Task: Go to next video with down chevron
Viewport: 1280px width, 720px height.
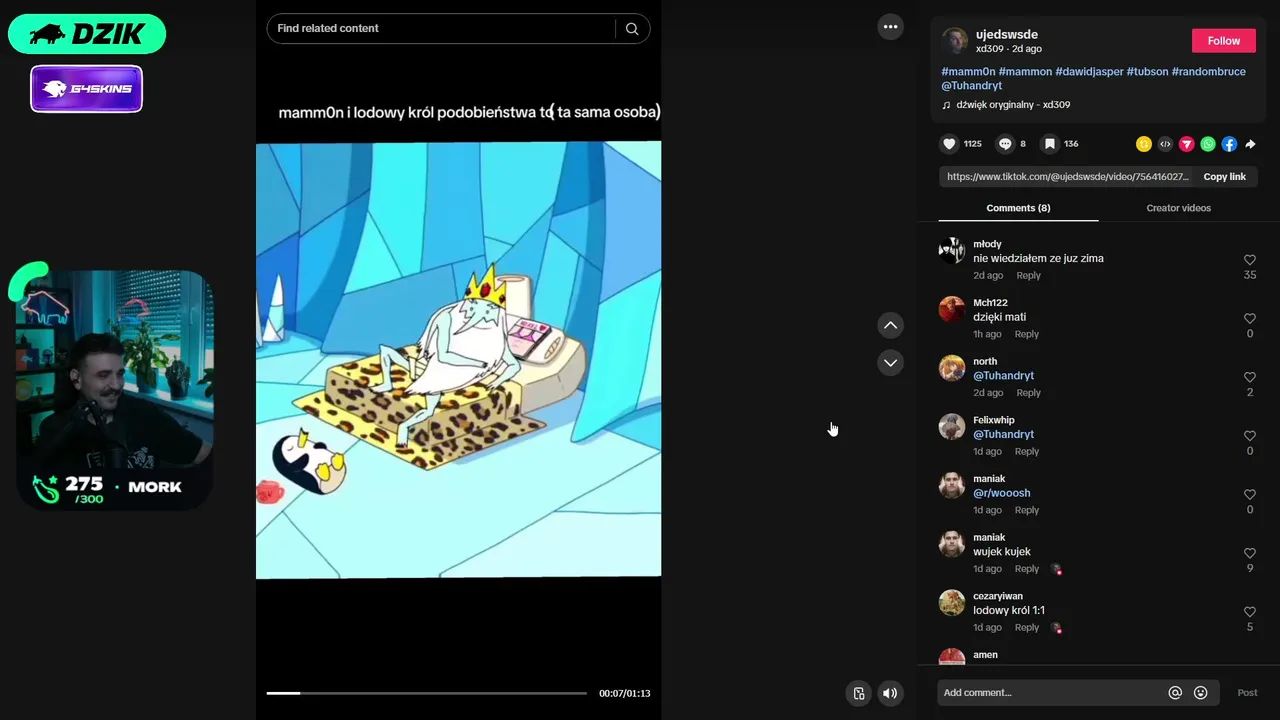Action: click(x=890, y=362)
